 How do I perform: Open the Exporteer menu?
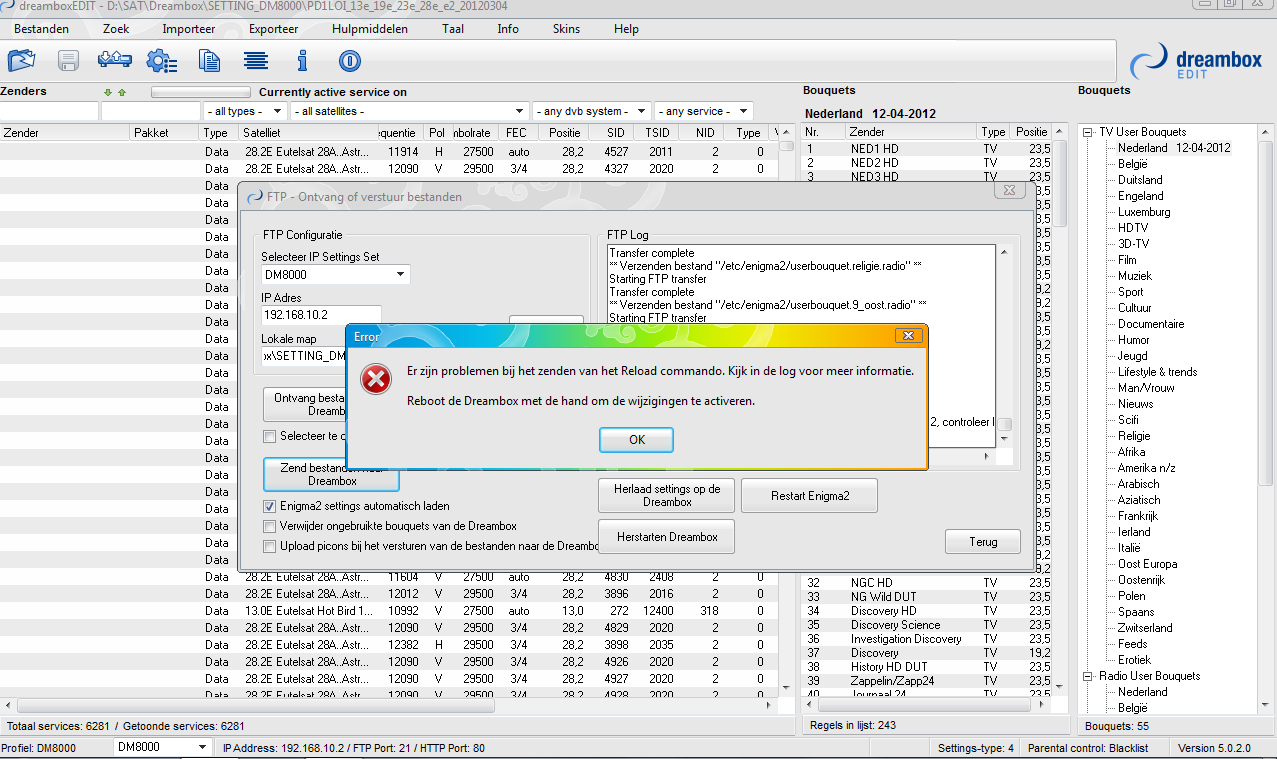pos(273,29)
